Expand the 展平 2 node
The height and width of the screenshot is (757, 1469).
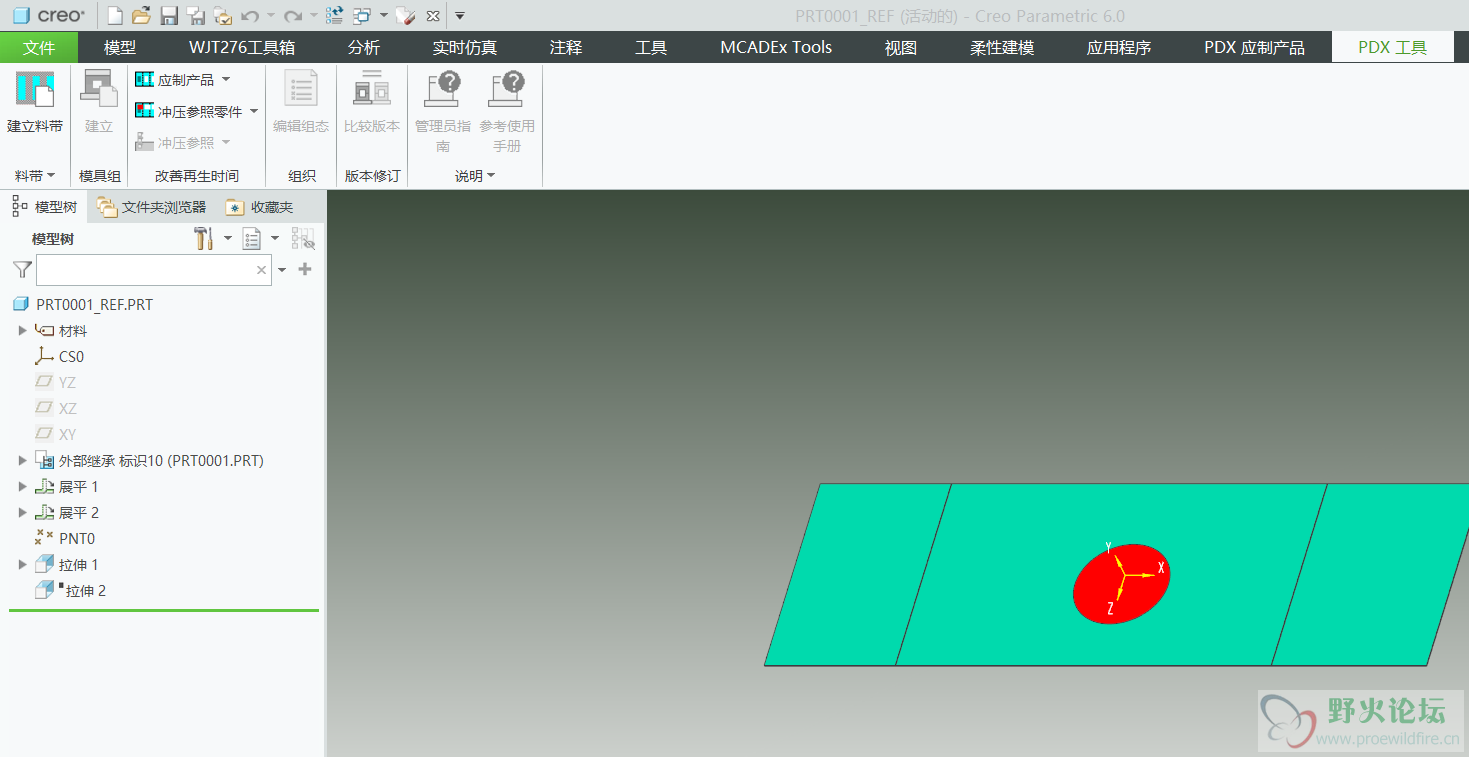coord(22,513)
